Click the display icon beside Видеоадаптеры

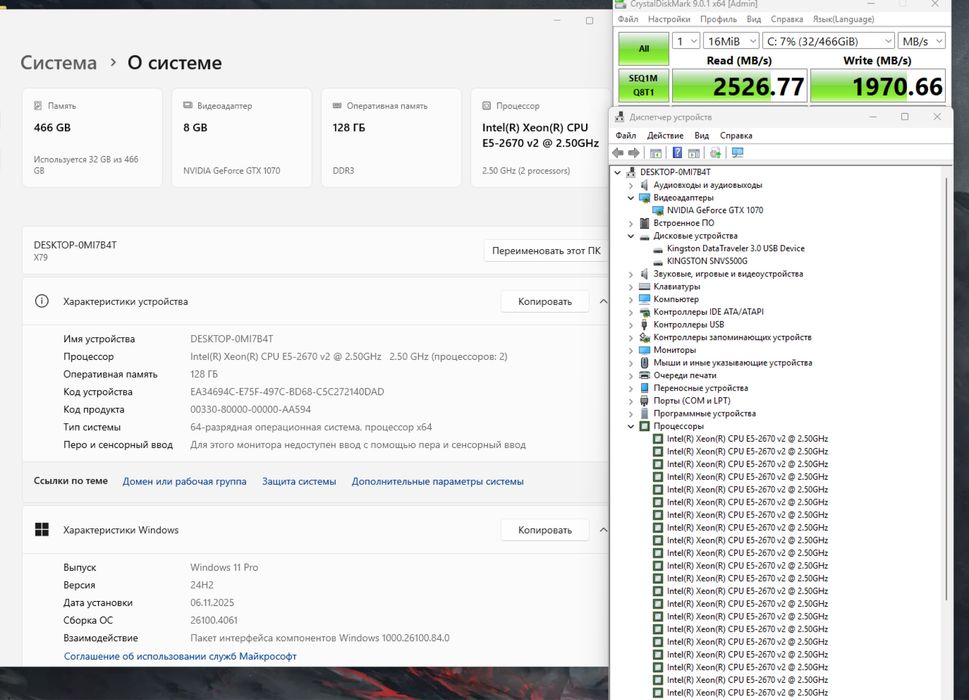pos(644,198)
